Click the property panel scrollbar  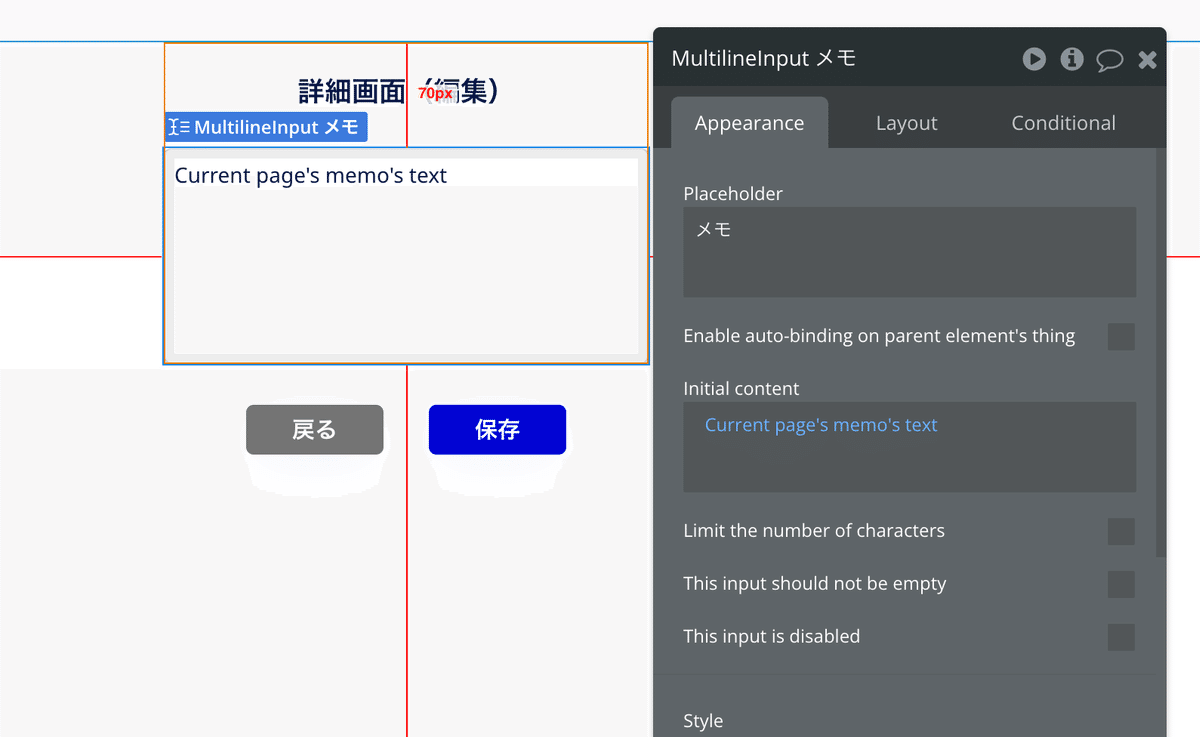(x=1161, y=352)
